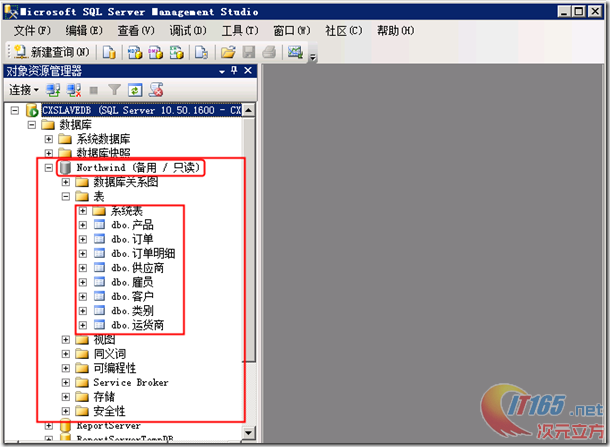Select the dbo.供应商 table
Viewport: 610px width, 447px height.
138,268
